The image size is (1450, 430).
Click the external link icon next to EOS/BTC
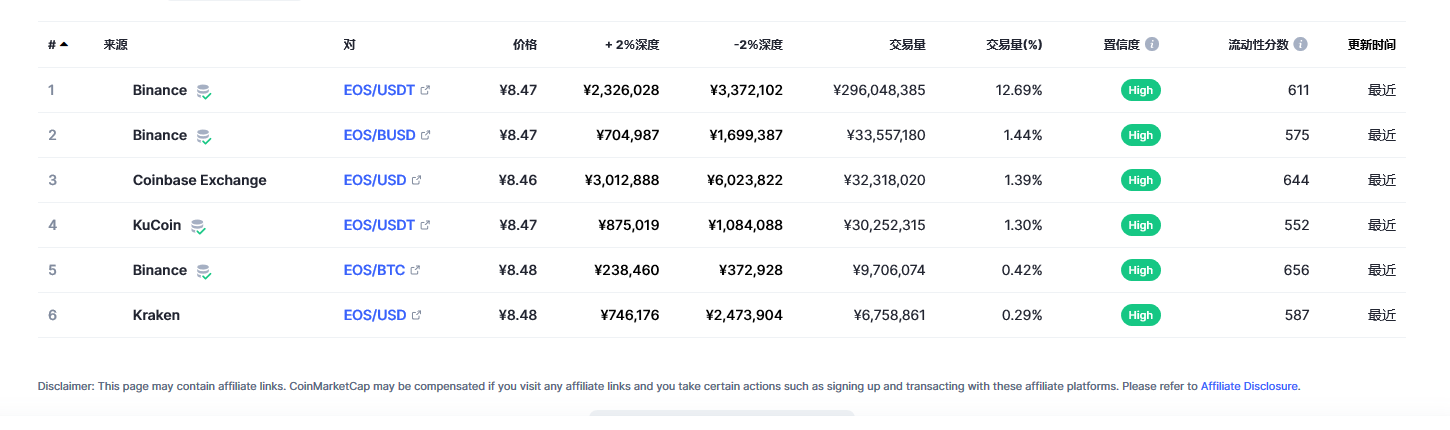[415, 270]
